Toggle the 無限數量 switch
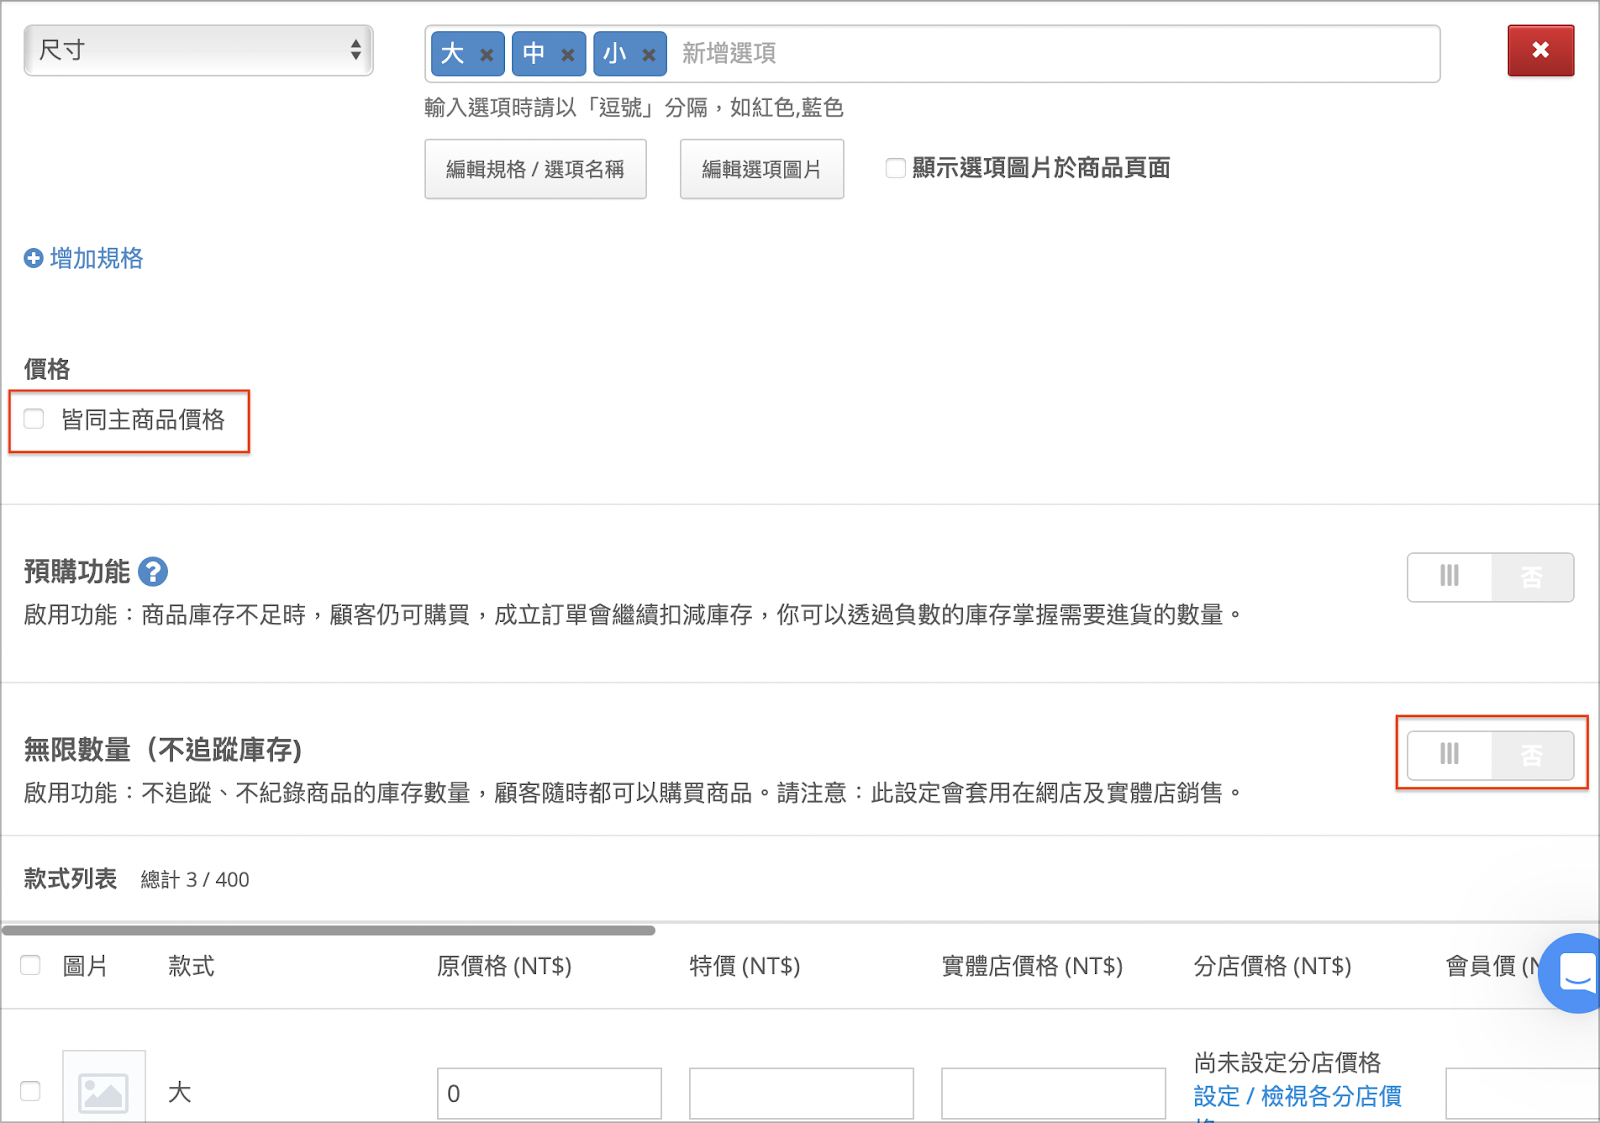The height and width of the screenshot is (1123, 1600). [x=1490, y=755]
